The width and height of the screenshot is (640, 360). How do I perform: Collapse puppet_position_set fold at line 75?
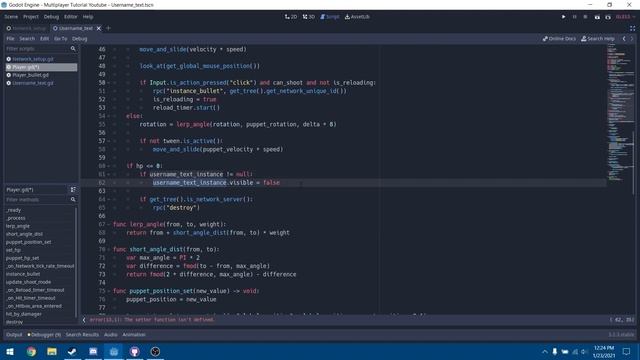109,291
